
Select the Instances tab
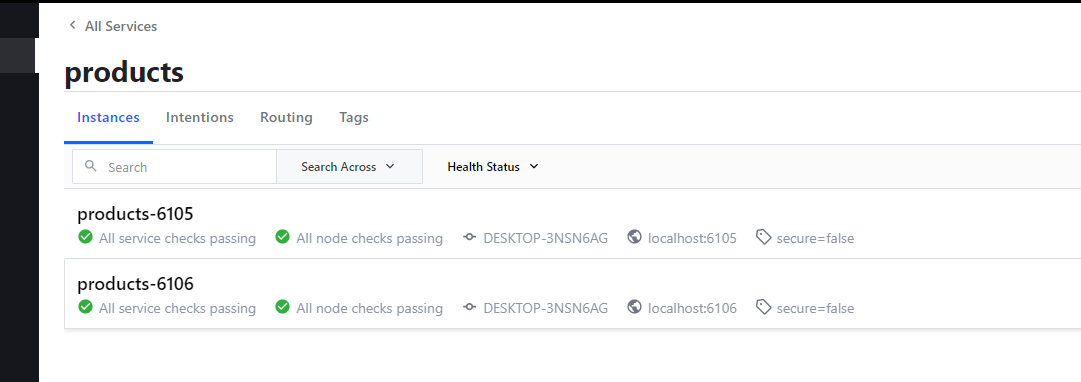coord(108,117)
